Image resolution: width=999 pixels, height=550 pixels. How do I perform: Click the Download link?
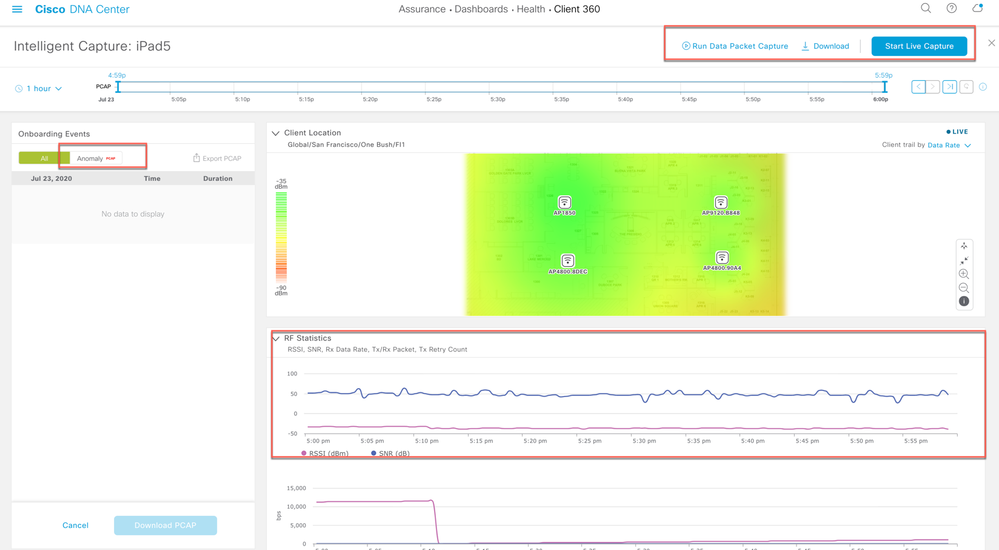[825, 46]
